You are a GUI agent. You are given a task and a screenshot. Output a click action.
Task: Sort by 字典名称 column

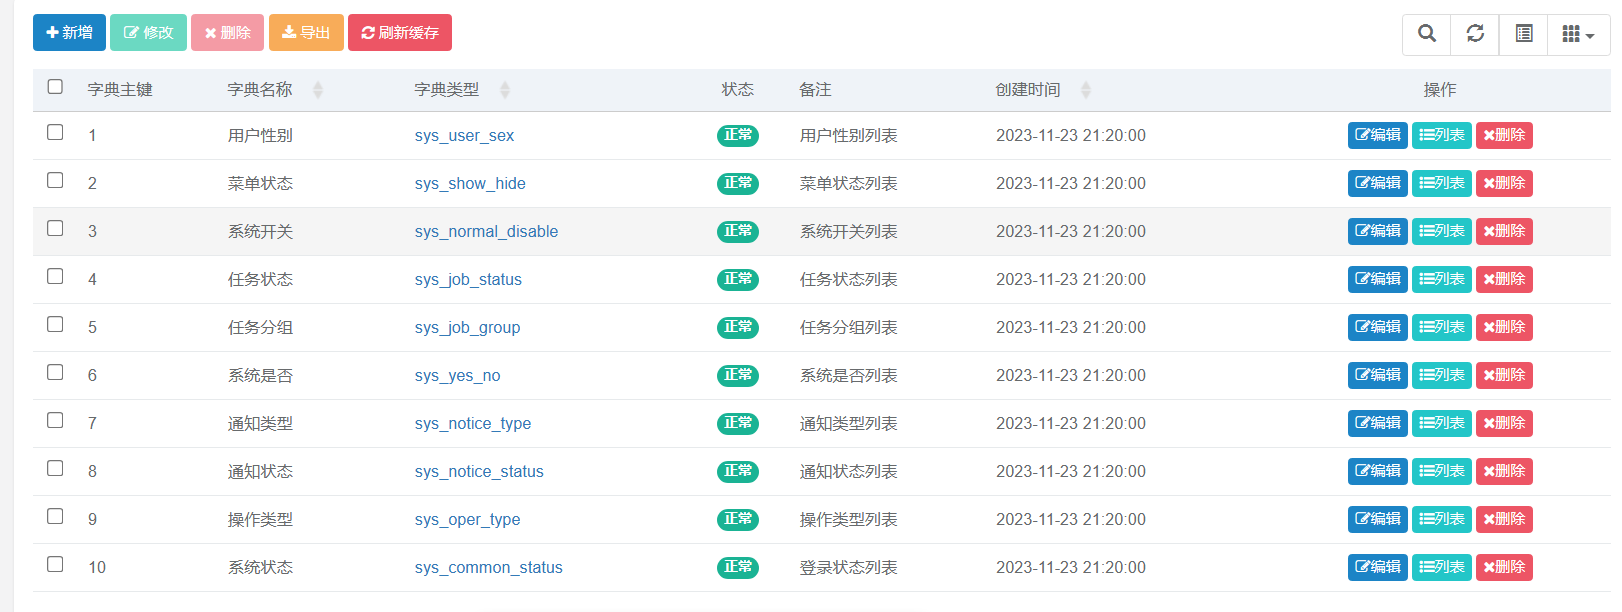click(x=318, y=90)
